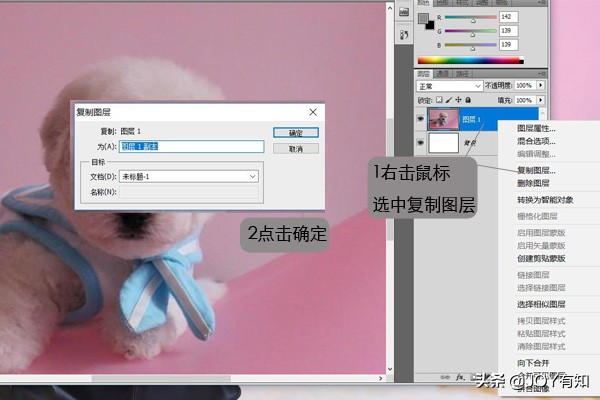The width and height of the screenshot is (600, 400).
Task: Open the Mini Bridge collapsed panel icon
Action: [404, 12]
